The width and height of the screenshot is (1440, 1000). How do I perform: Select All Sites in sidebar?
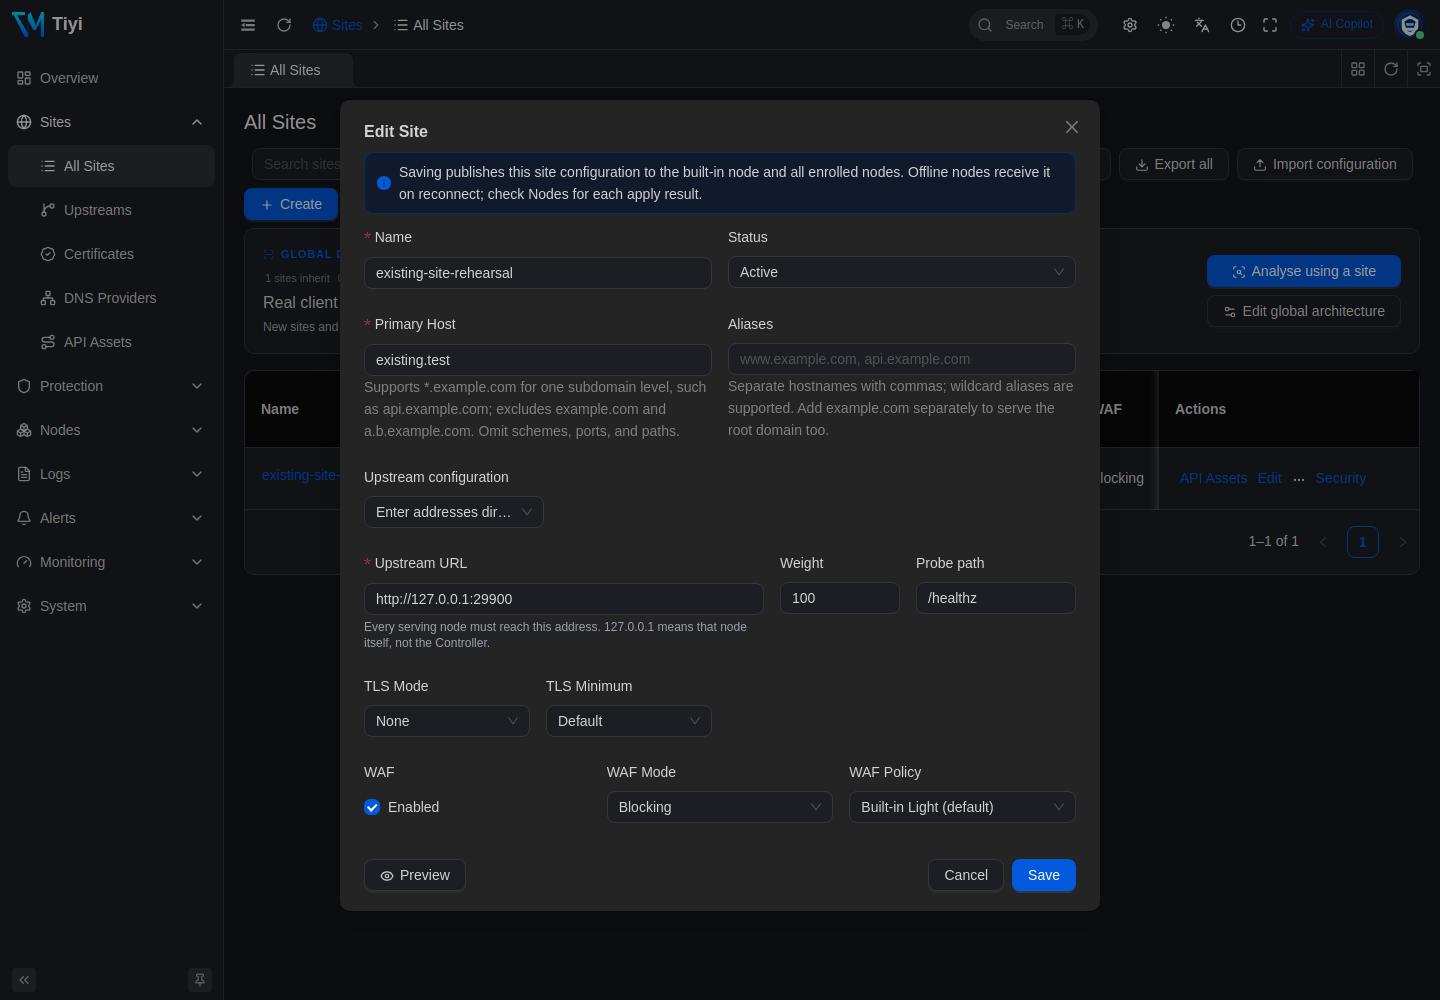[111, 166]
